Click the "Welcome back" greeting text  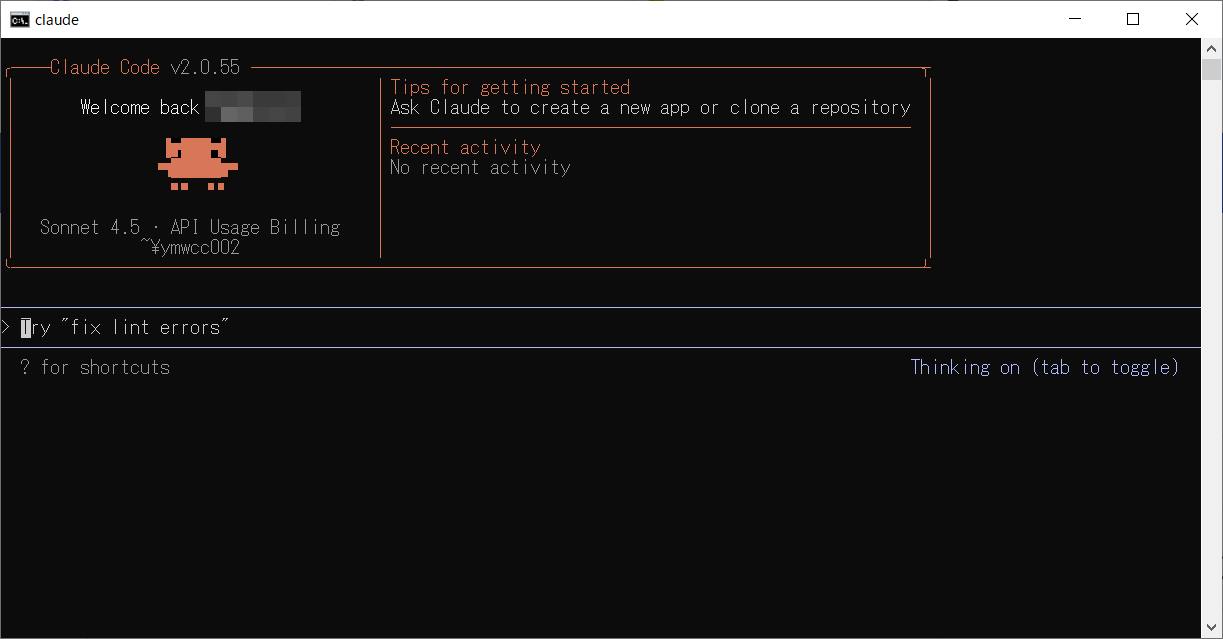(140, 107)
